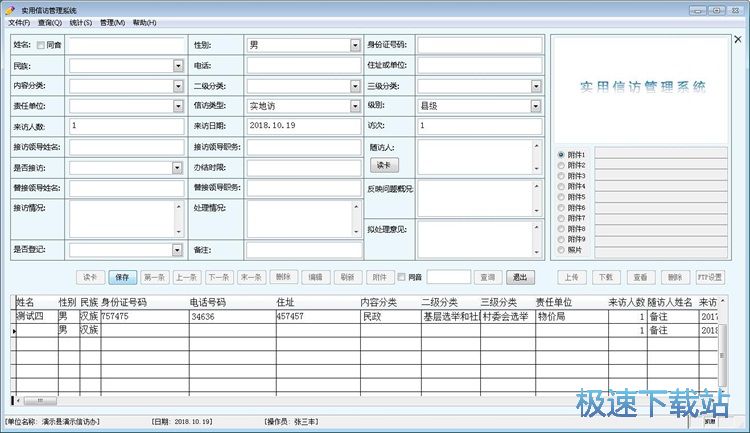Open the 管理(M) menu
The width and height of the screenshot is (750, 433).
pos(112,22)
